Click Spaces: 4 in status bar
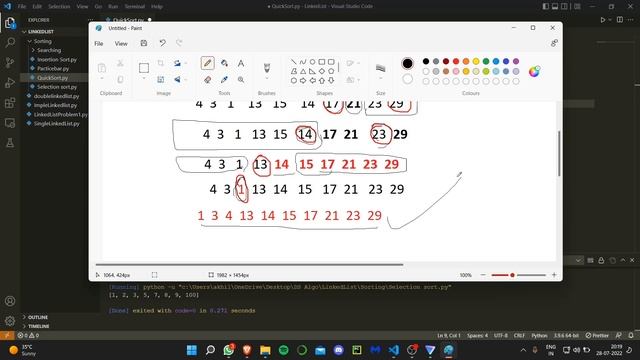Image resolution: width=640 pixels, height=360 pixels. [x=477, y=336]
